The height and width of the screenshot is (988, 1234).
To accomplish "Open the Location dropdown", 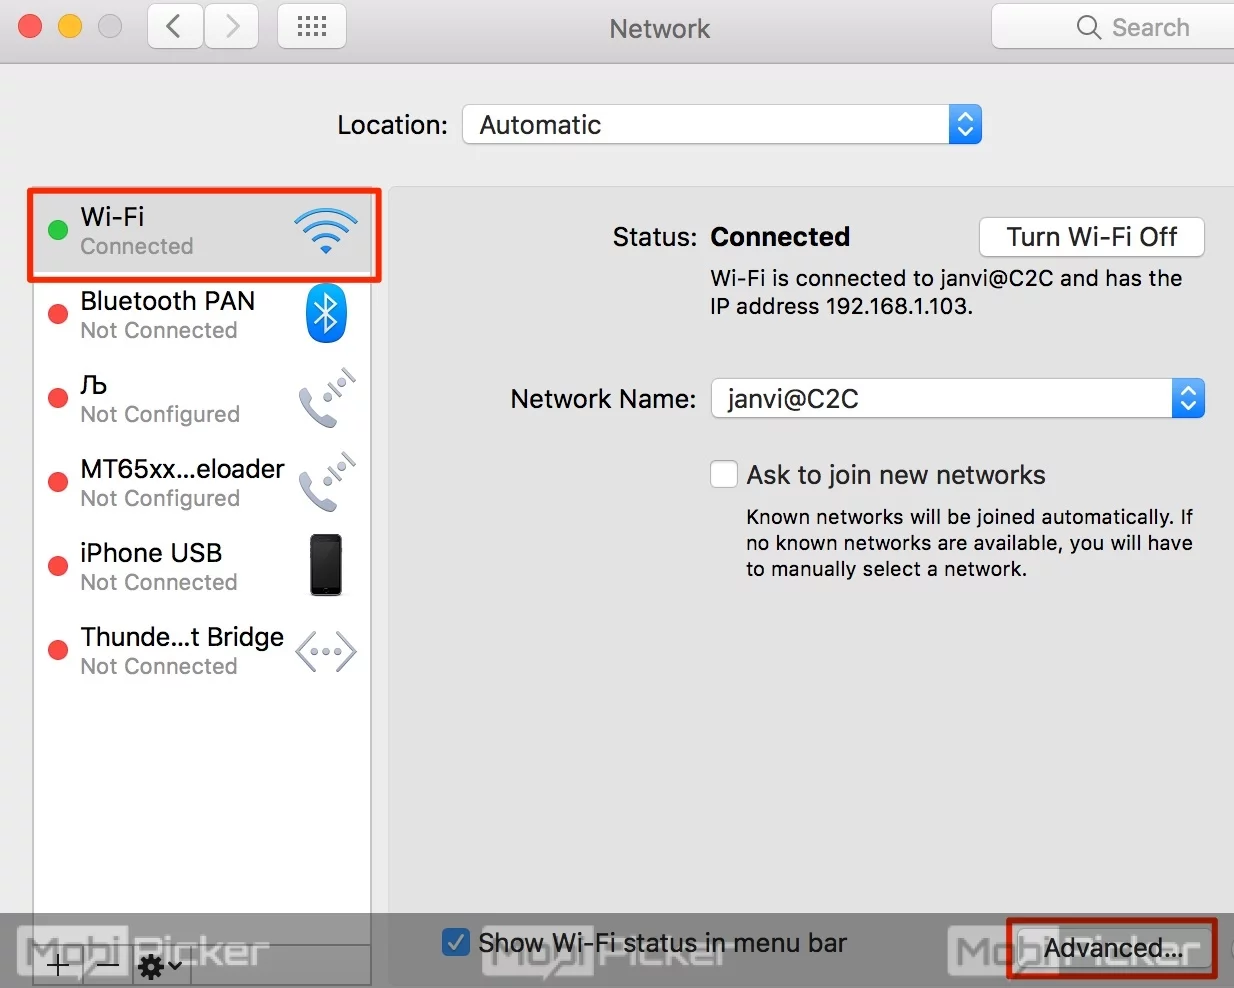I will click(722, 125).
